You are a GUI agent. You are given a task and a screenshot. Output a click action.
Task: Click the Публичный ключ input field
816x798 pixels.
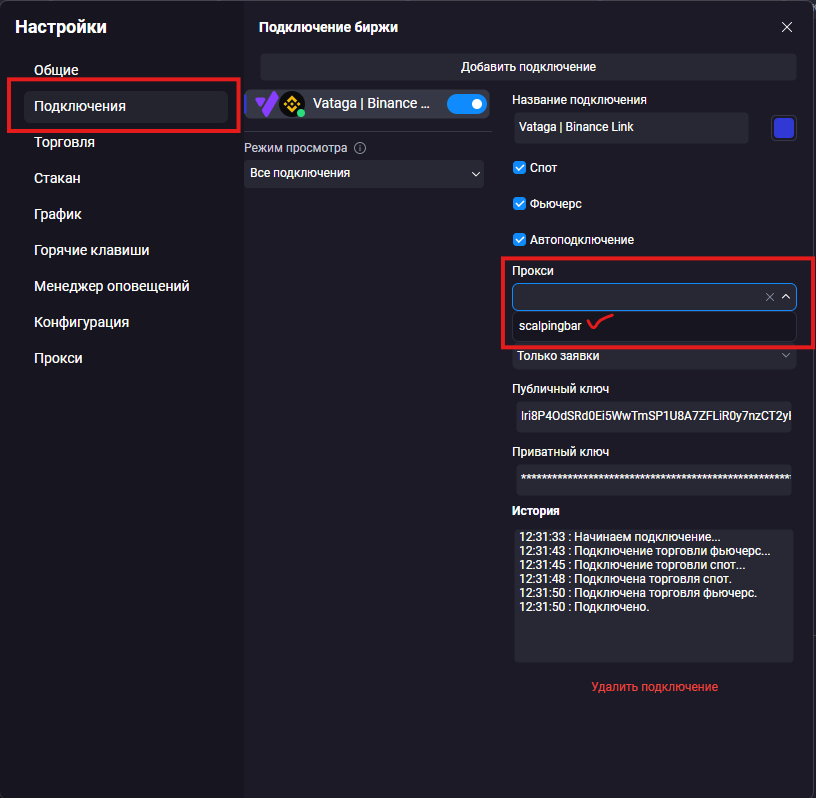click(x=654, y=416)
